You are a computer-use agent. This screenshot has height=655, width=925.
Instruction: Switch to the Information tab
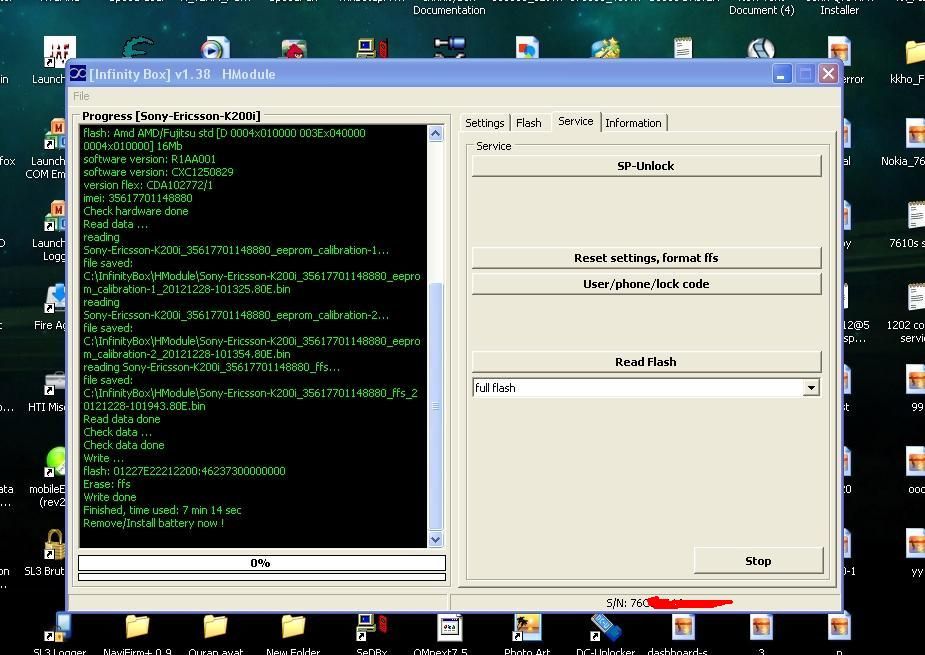(634, 123)
